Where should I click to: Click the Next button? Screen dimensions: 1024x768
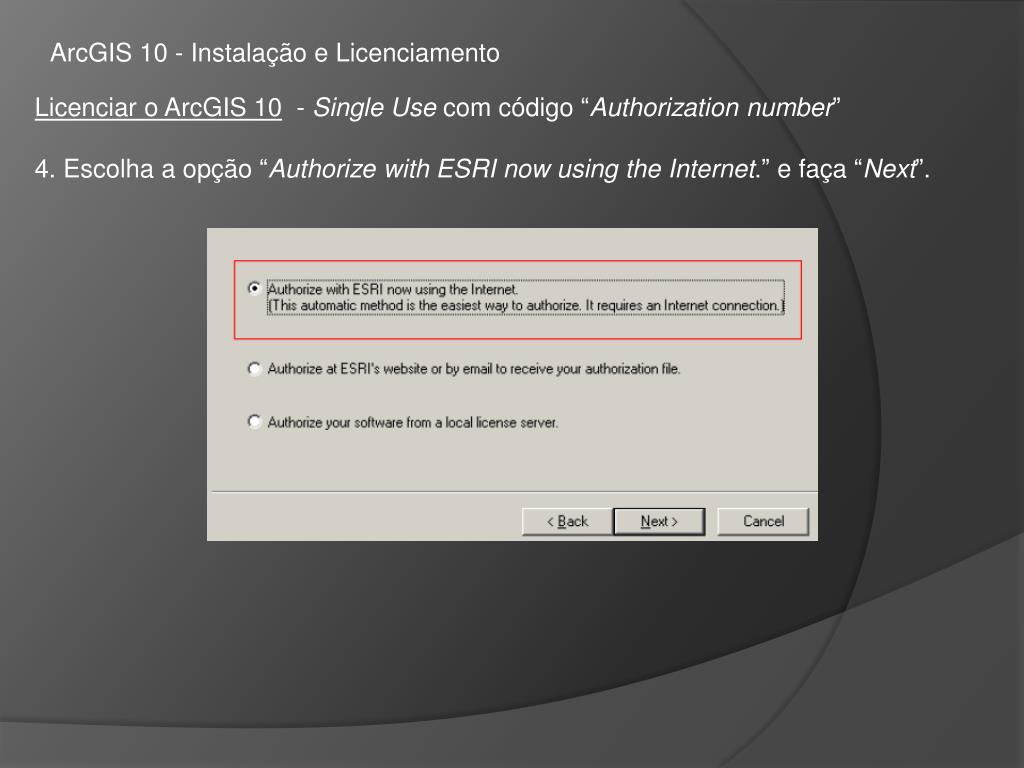[x=659, y=521]
